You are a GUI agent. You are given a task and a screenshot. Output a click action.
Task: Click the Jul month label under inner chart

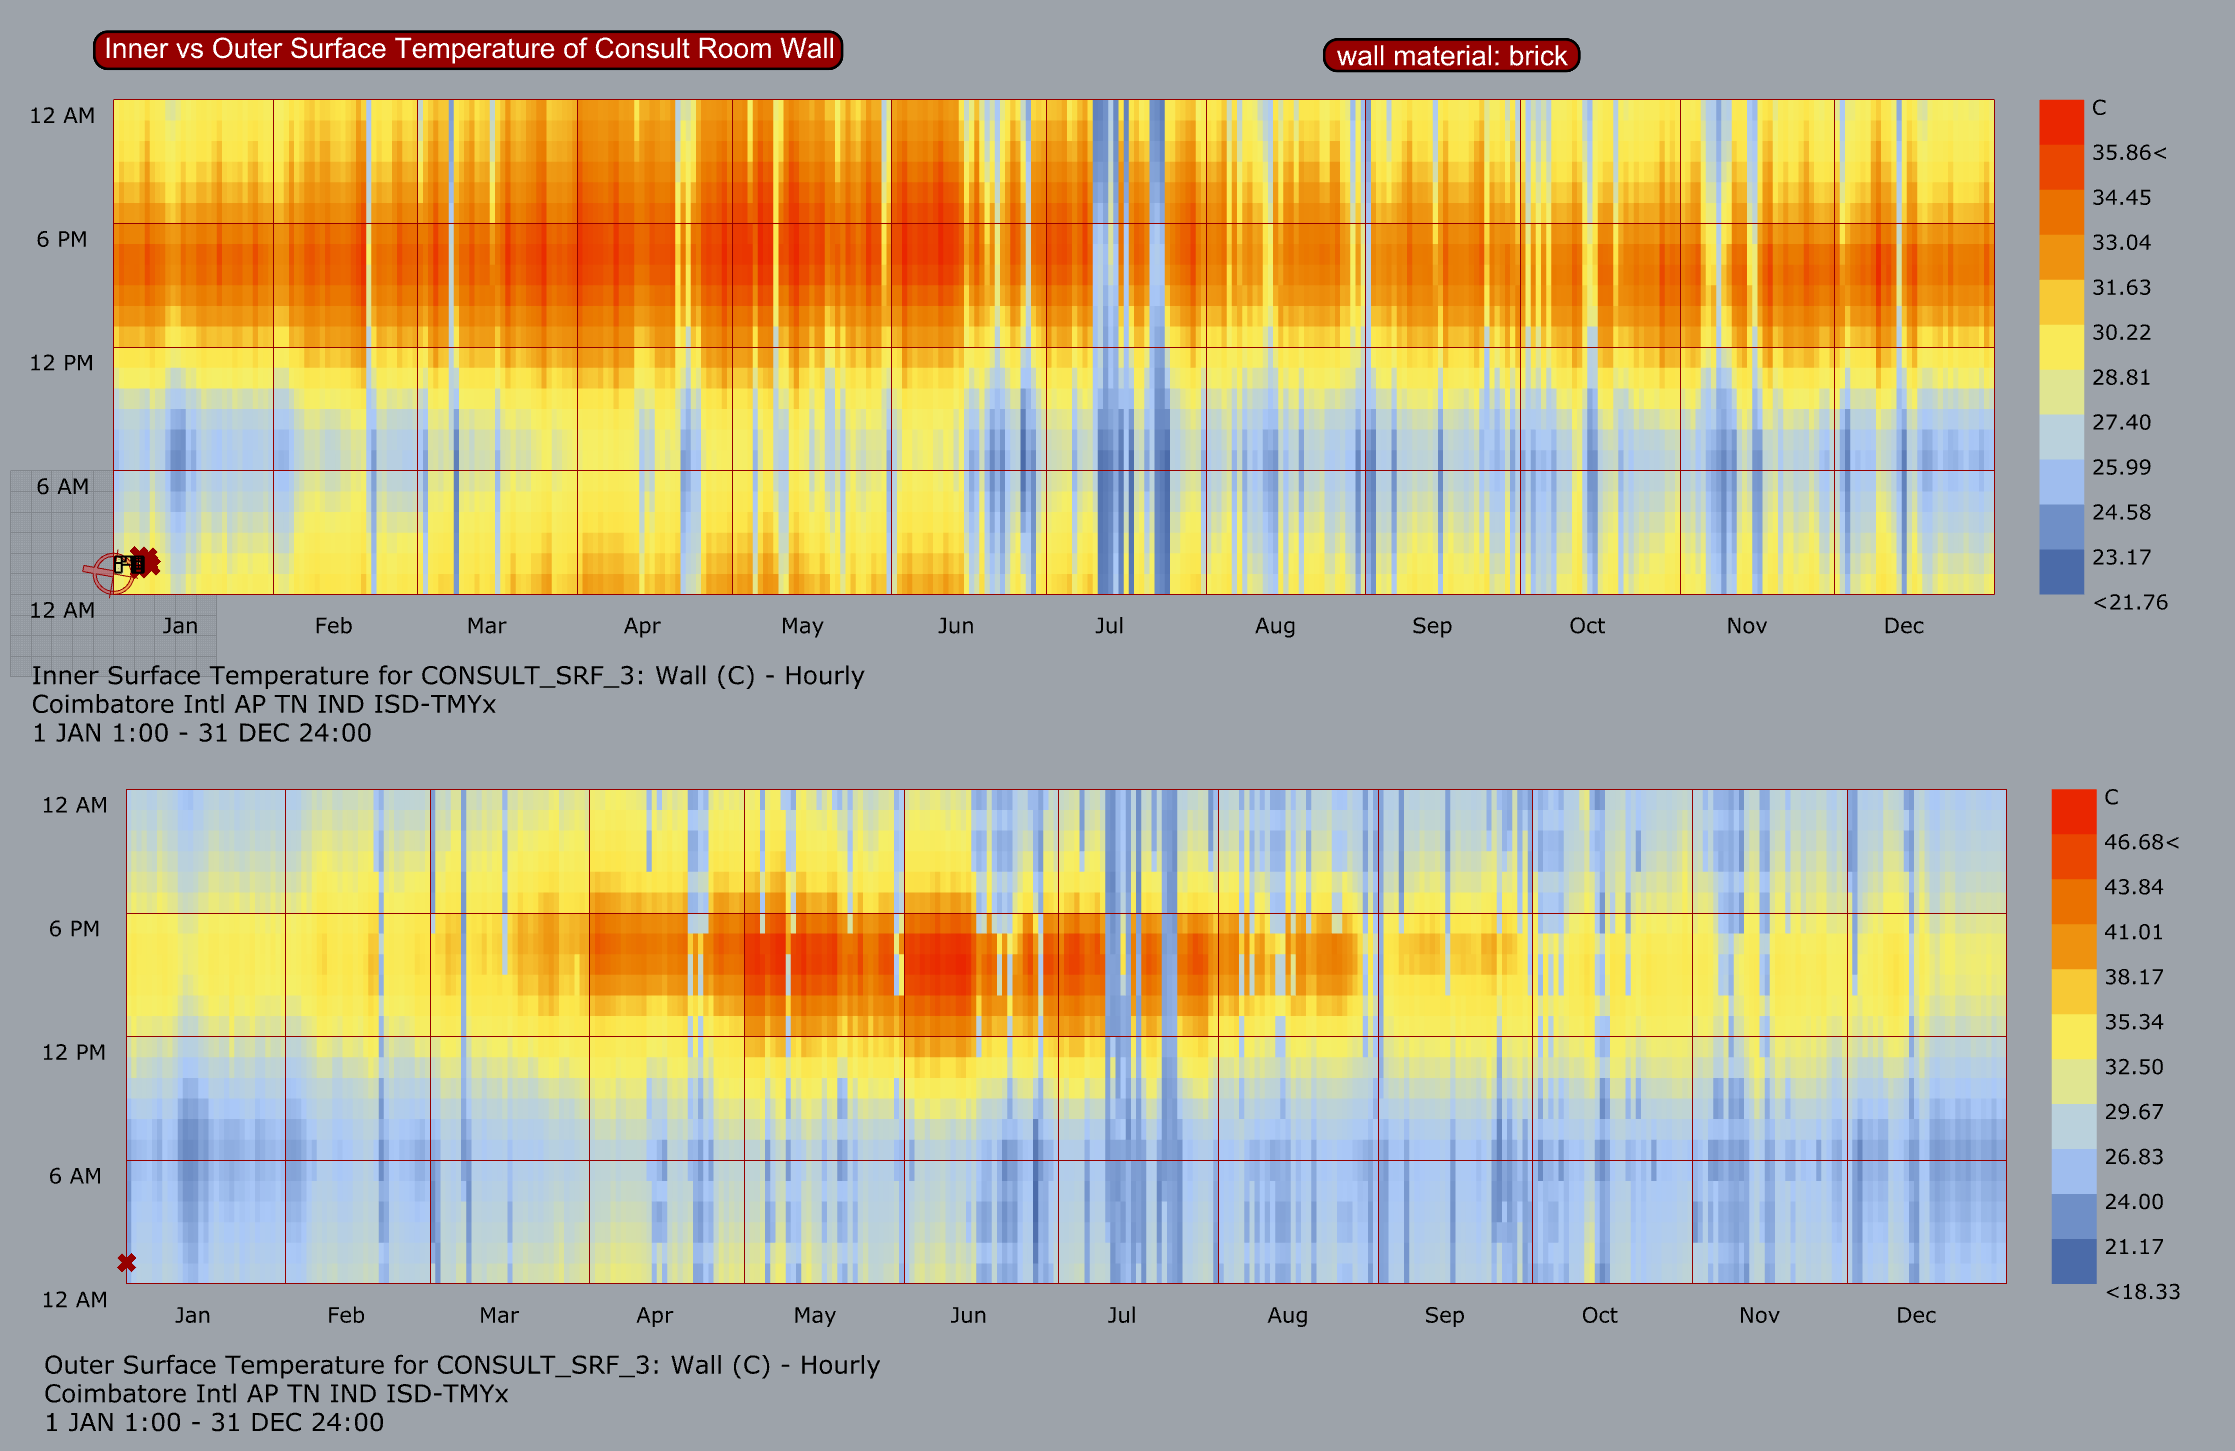[1109, 626]
